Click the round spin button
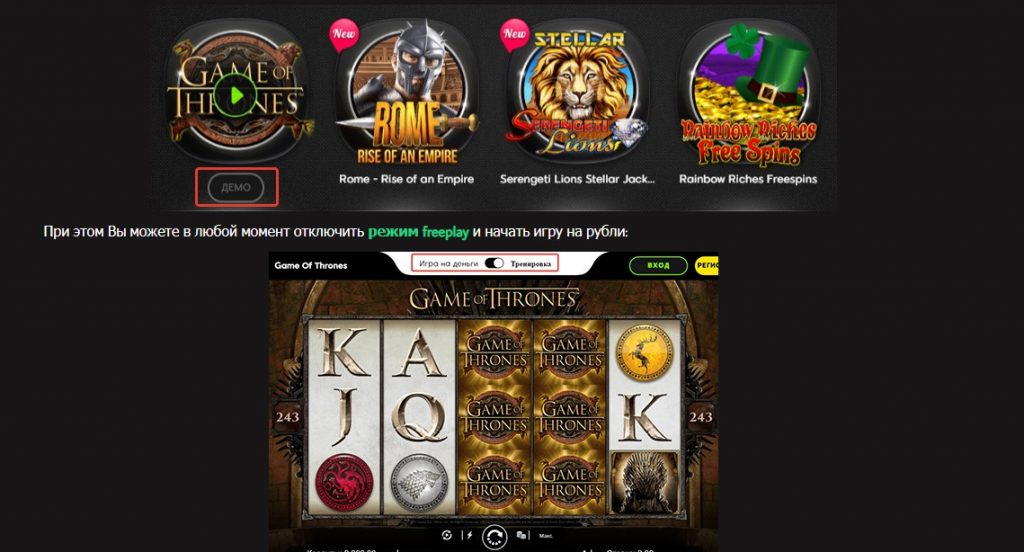1024x552 pixels. pos(494,537)
